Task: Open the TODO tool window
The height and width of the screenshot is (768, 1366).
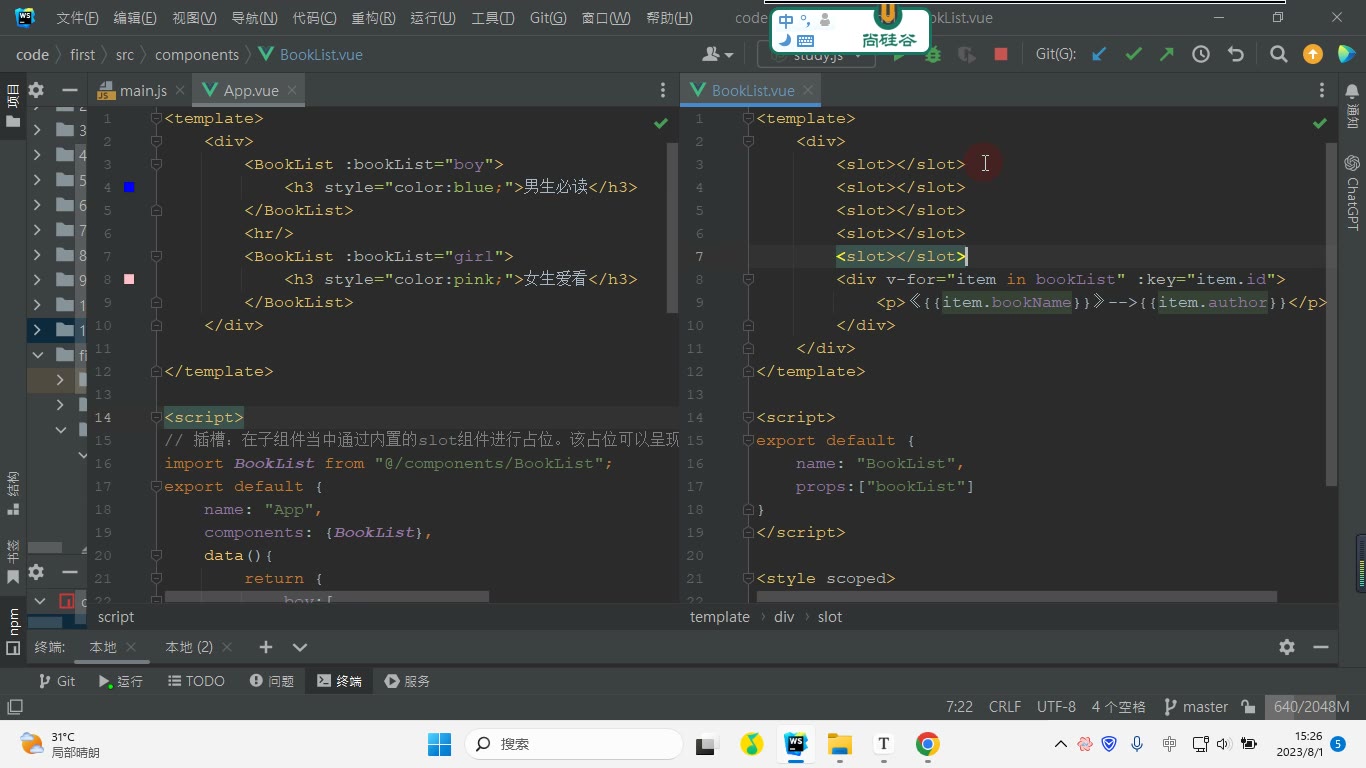Action: [x=195, y=681]
